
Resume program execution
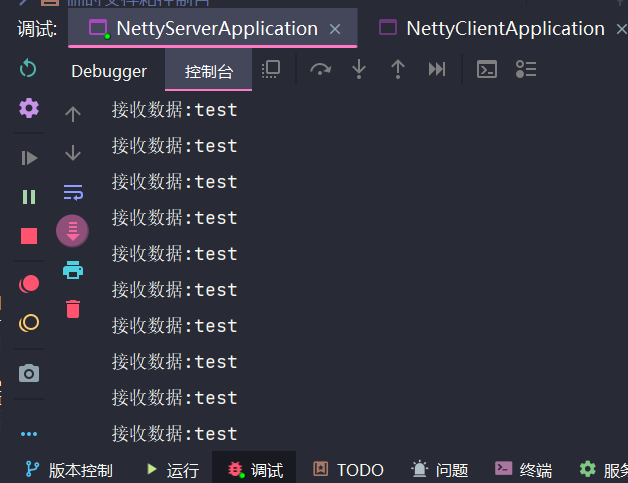coord(29,158)
